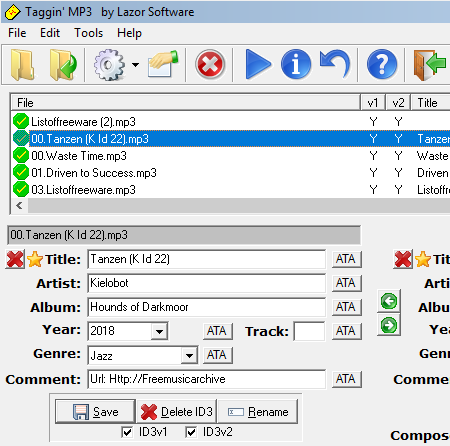Click the green left arrow copy button
Viewport: 450px width, 446px height.
pyautogui.click(x=389, y=301)
